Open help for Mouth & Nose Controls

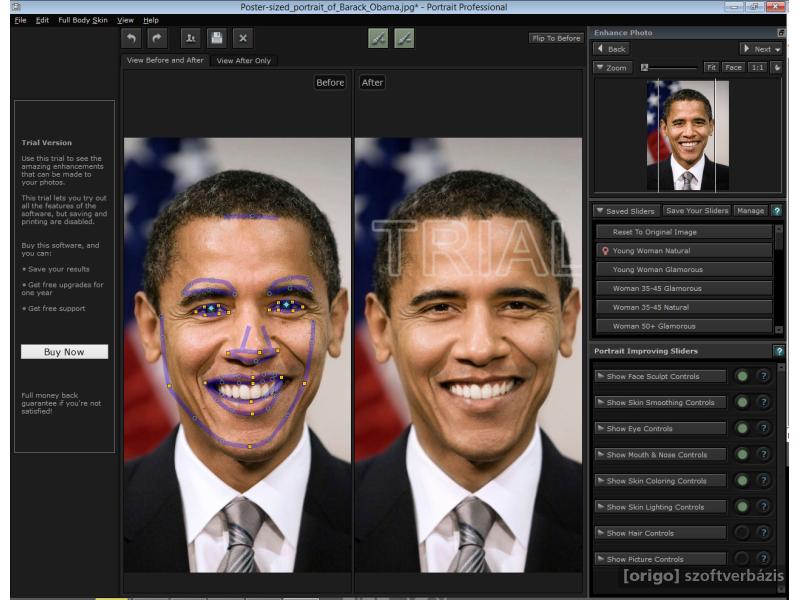tap(764, 455)
